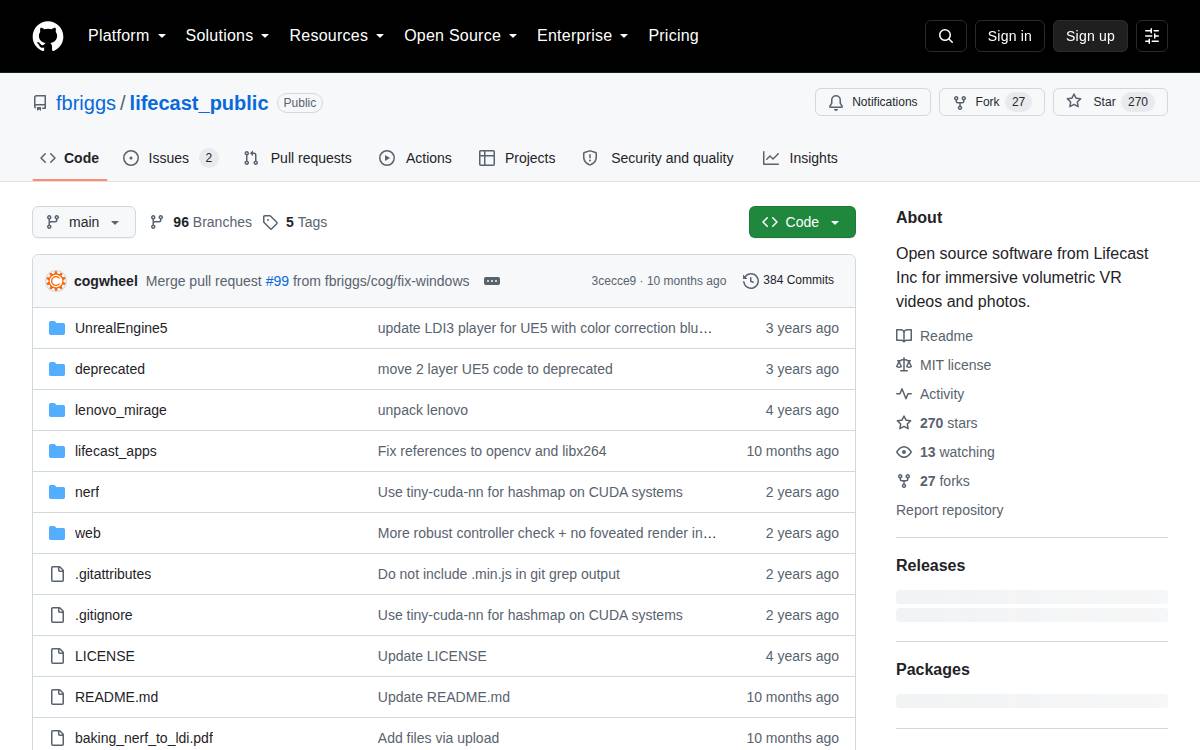
Task: Click the history clock icon near Commits
Action: 751,281
